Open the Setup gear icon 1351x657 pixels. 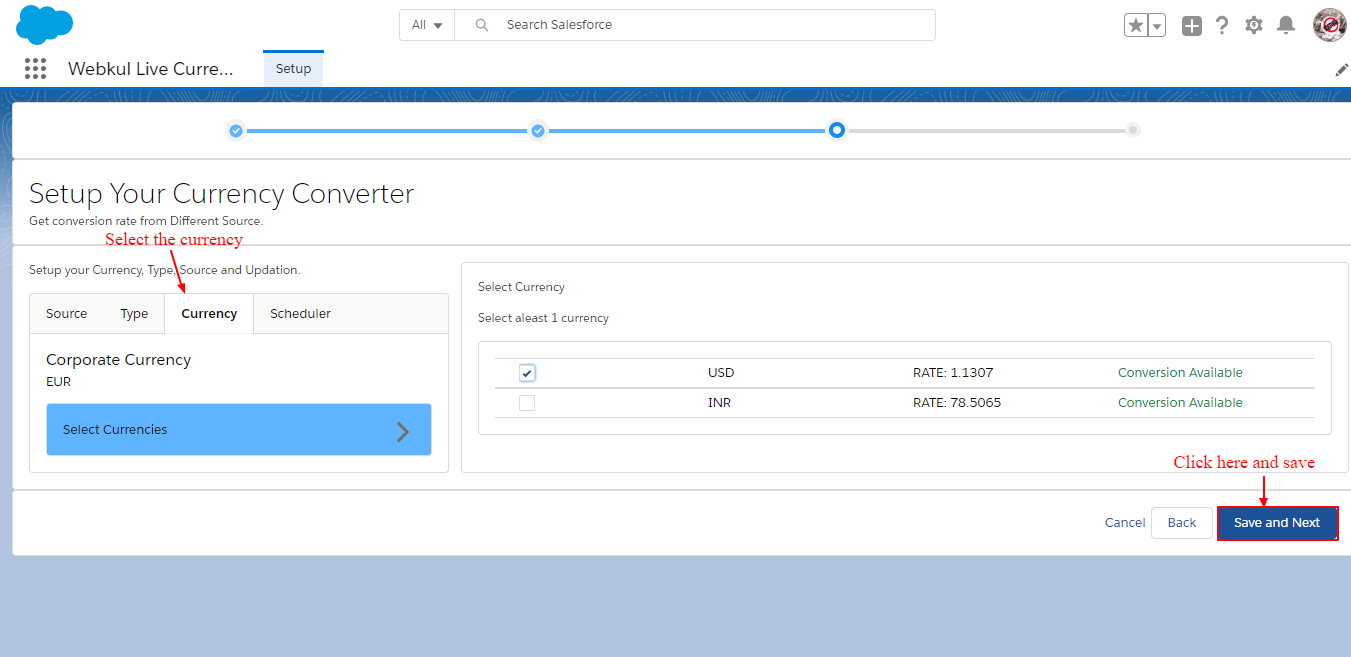point(1254,26)
